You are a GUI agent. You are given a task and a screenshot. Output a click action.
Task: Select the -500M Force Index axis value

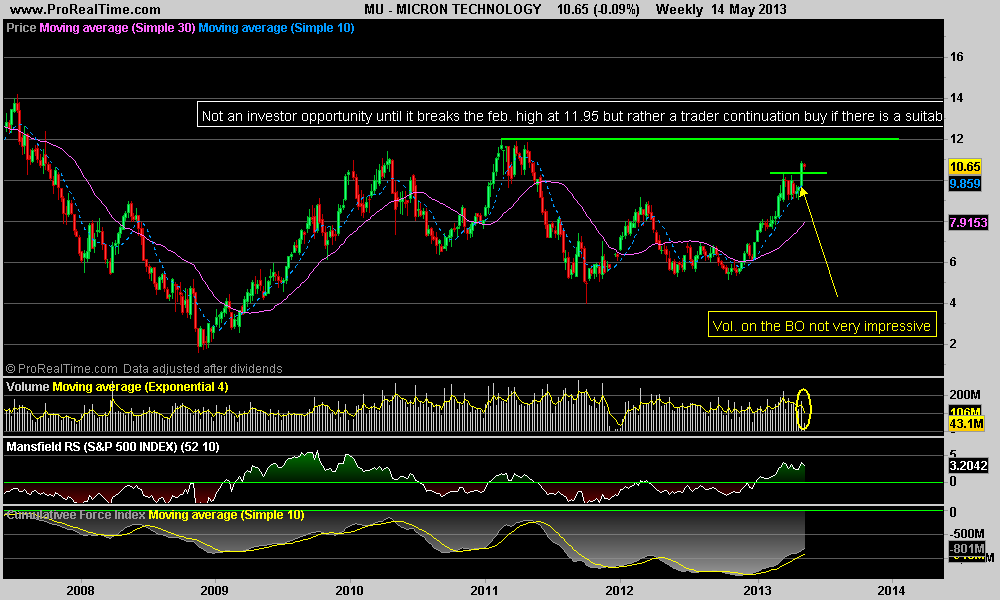967,534
